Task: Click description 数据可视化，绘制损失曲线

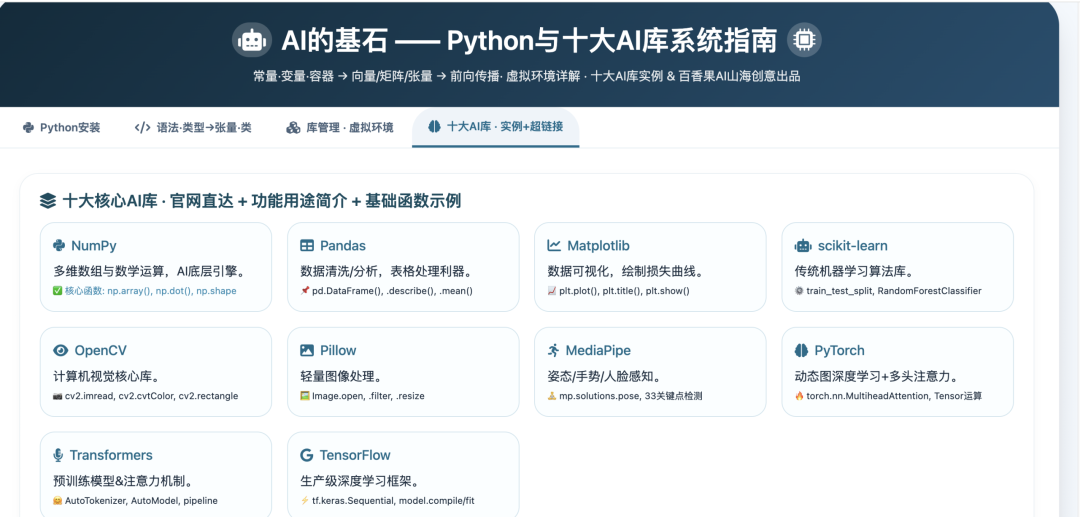Action: tap(624, 271)
